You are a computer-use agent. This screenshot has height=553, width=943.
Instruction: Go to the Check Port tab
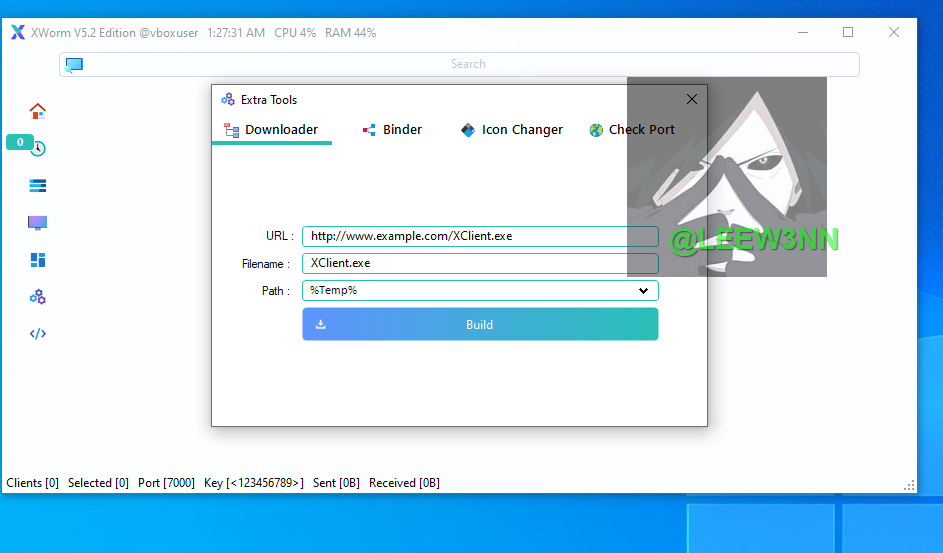pyautogui.click(x=631, y=130)
